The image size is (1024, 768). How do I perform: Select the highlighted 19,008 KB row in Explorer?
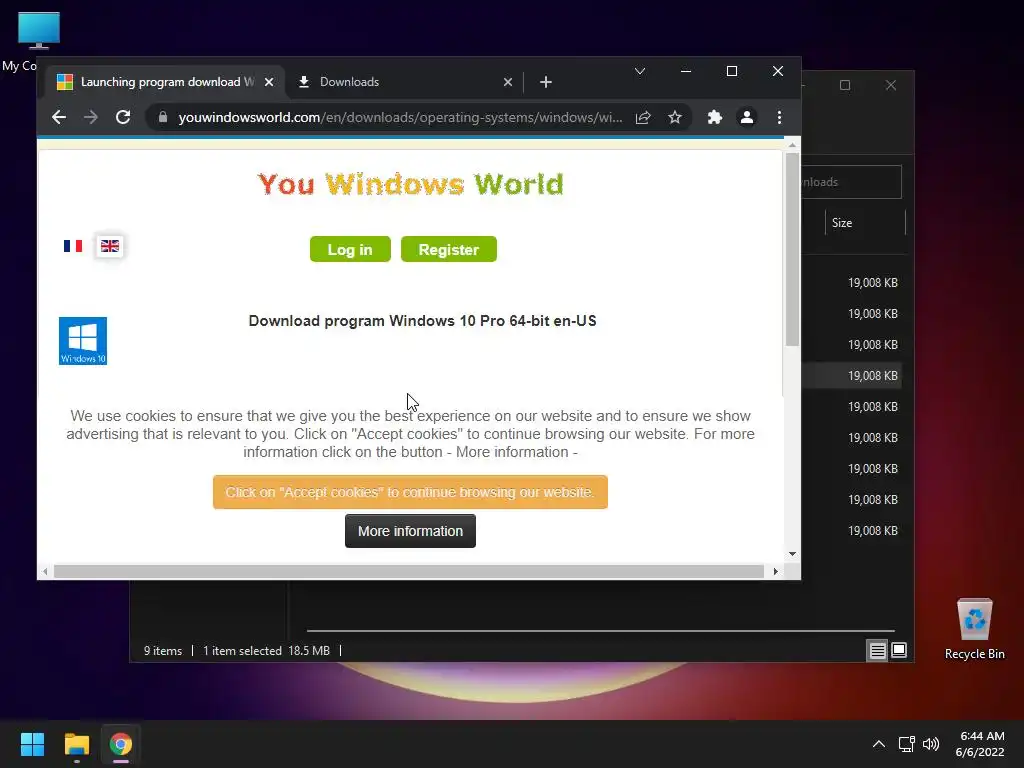(x=851, y=376)
